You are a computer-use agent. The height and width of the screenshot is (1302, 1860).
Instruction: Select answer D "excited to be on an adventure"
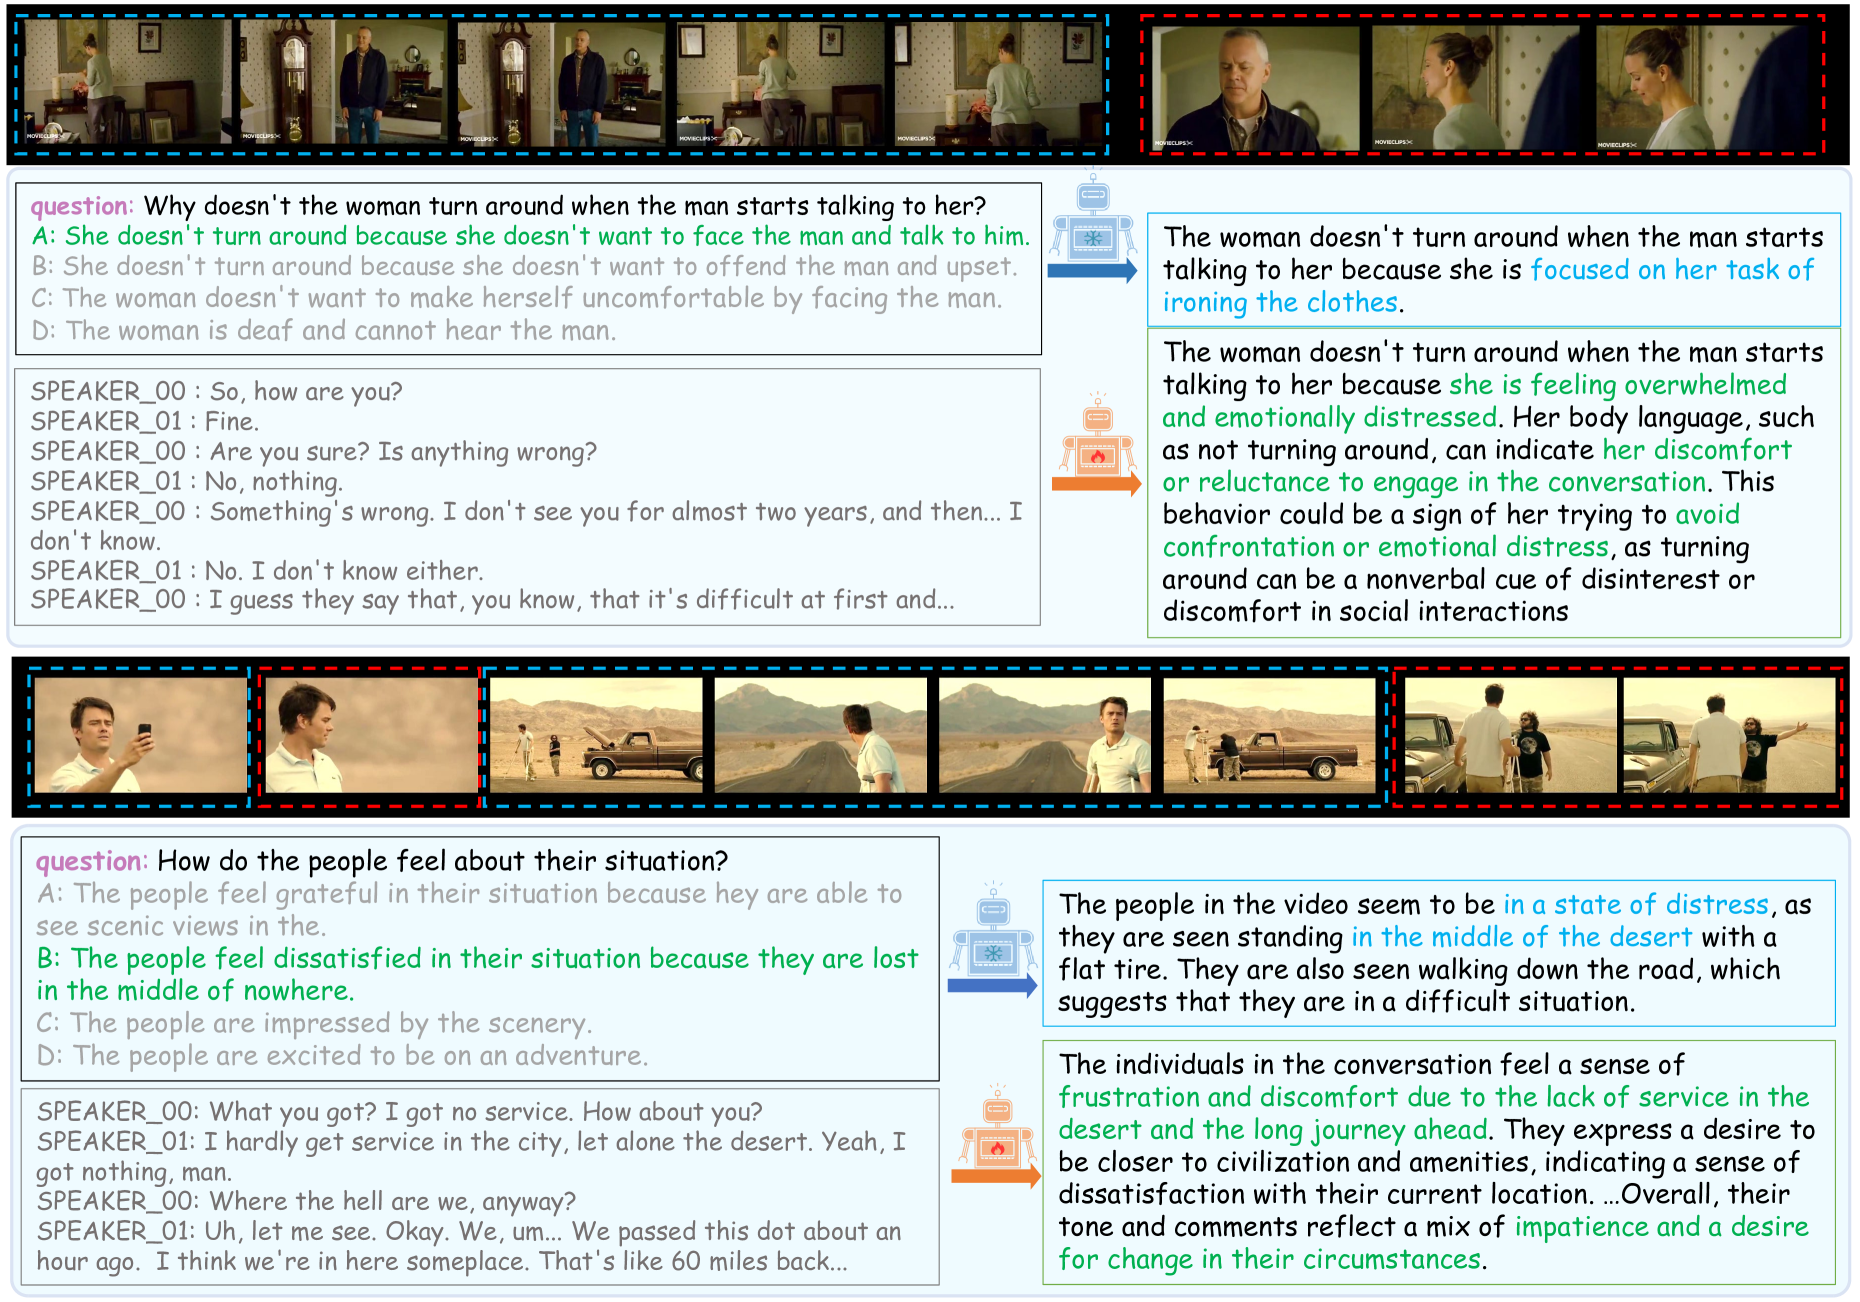tap(342, 1055)
